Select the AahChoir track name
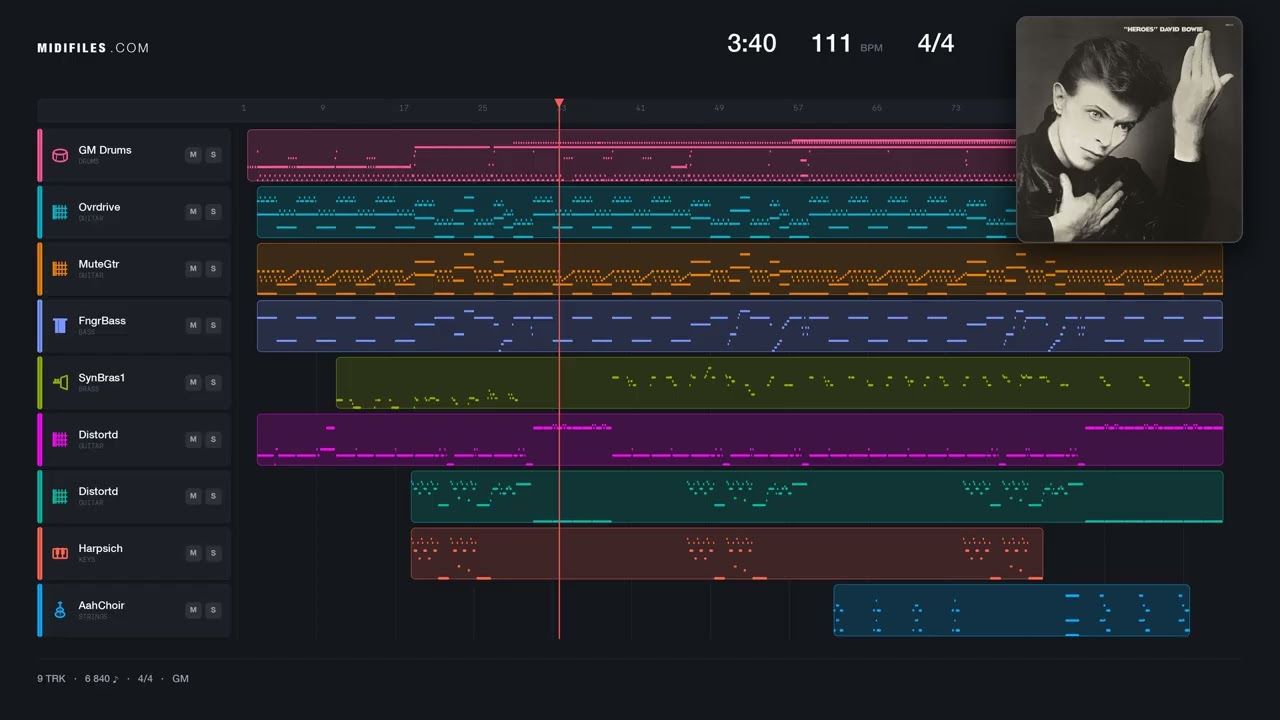The image size is (1280, 720). coord(102,606)
